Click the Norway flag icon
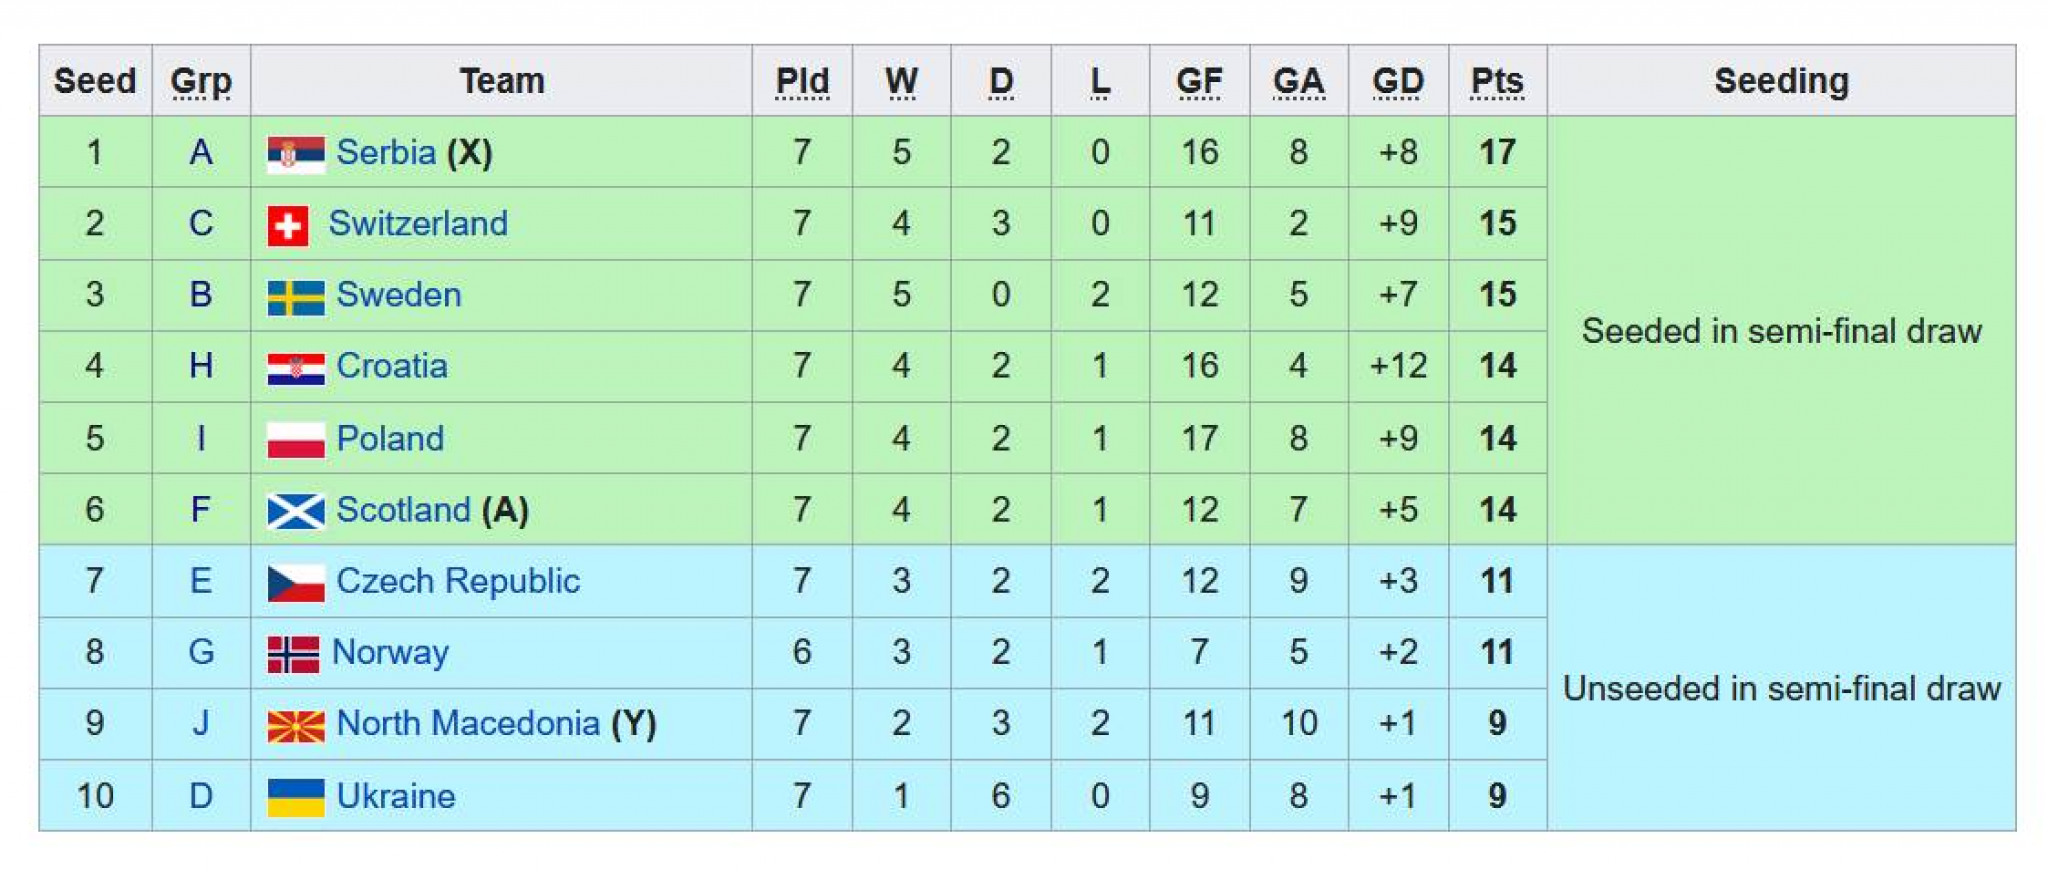 pos(293,654)
